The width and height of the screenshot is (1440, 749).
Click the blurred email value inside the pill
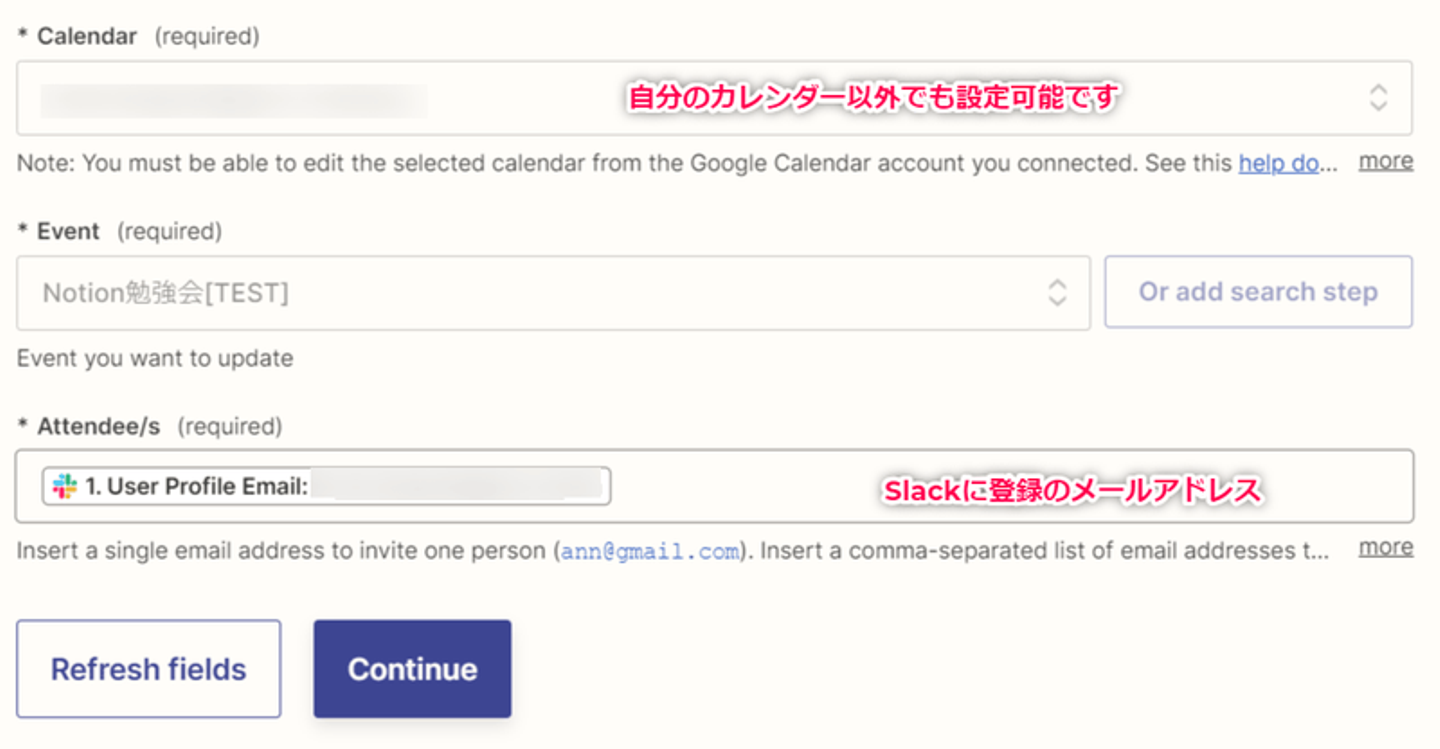(456, 487)
